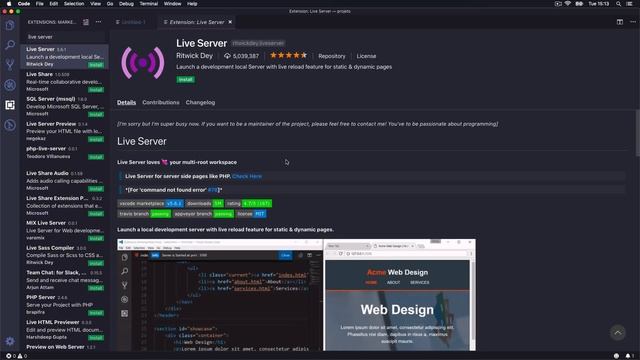The width and height of the screenshot is (640, 360).
Task: Click the extensions search field
Action: 65,37
